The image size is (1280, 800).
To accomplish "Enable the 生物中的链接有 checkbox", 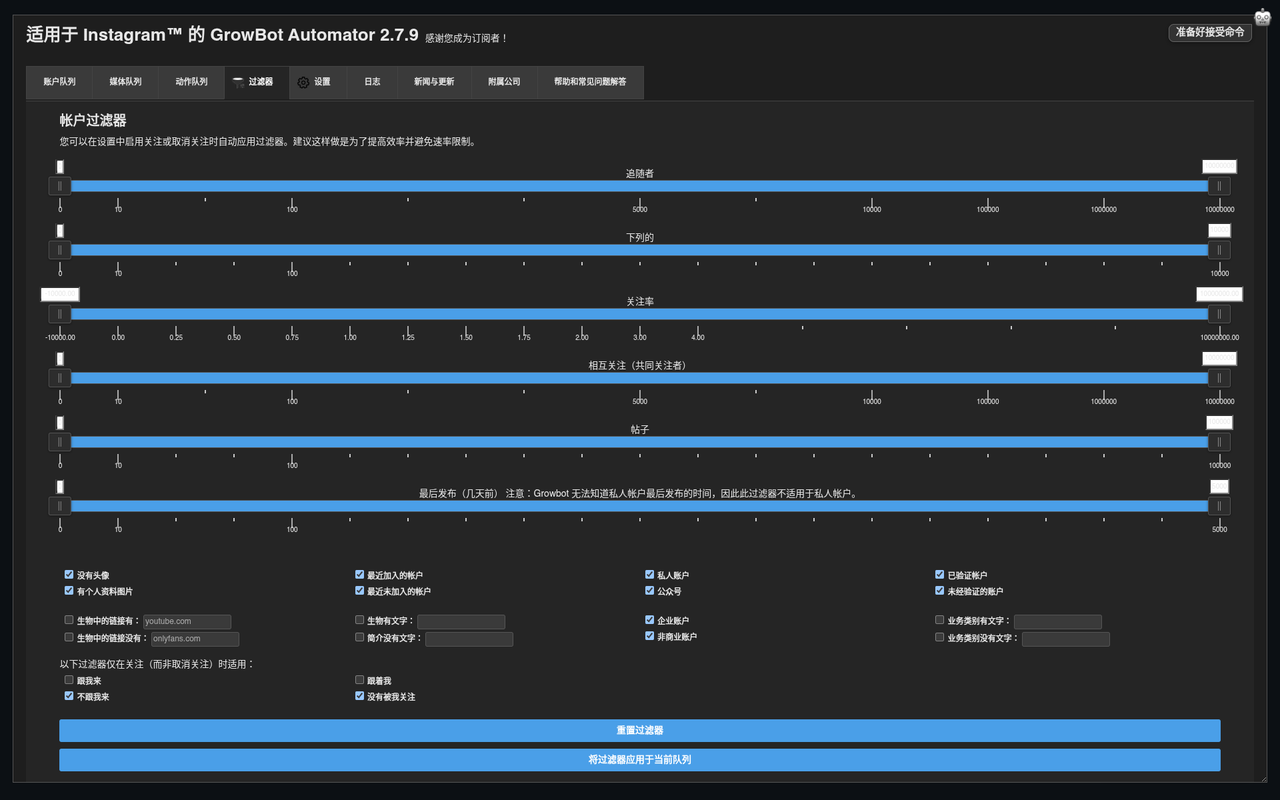I will (x=69, y=620).
